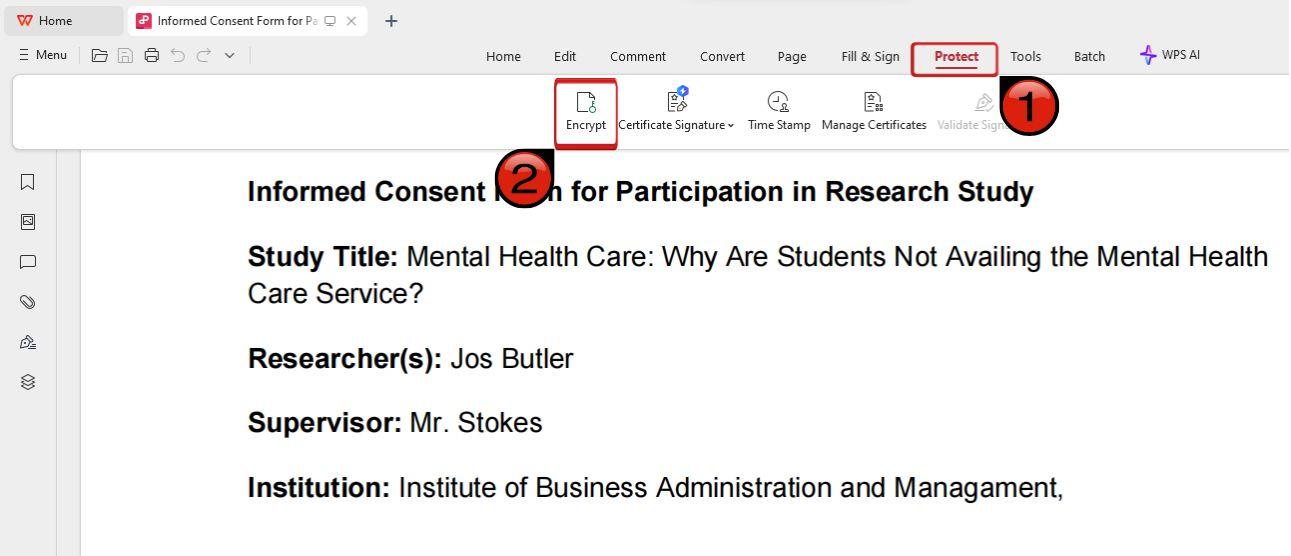
Task: Click the supervisor name 'Mr. Stokes'
Action: tap(476, 422)
